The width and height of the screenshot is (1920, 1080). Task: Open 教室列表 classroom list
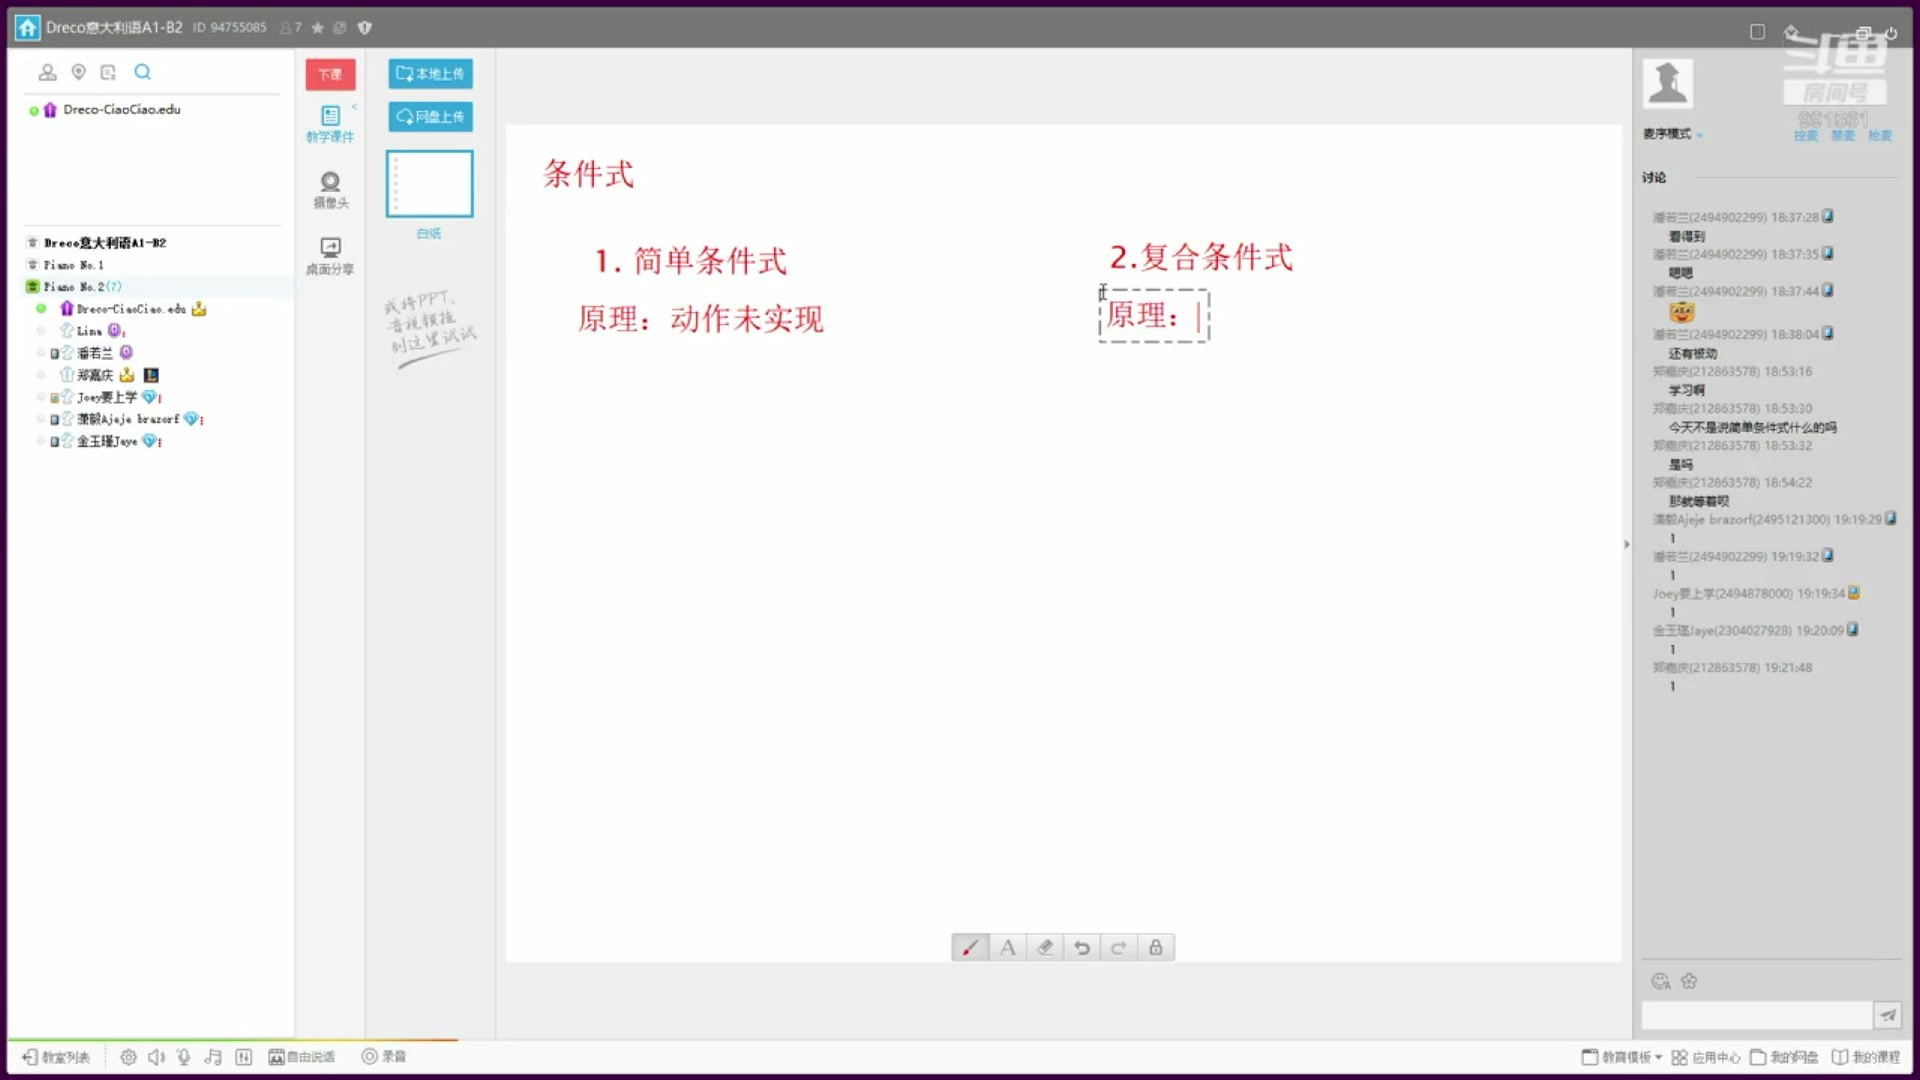pos(57,1057)
